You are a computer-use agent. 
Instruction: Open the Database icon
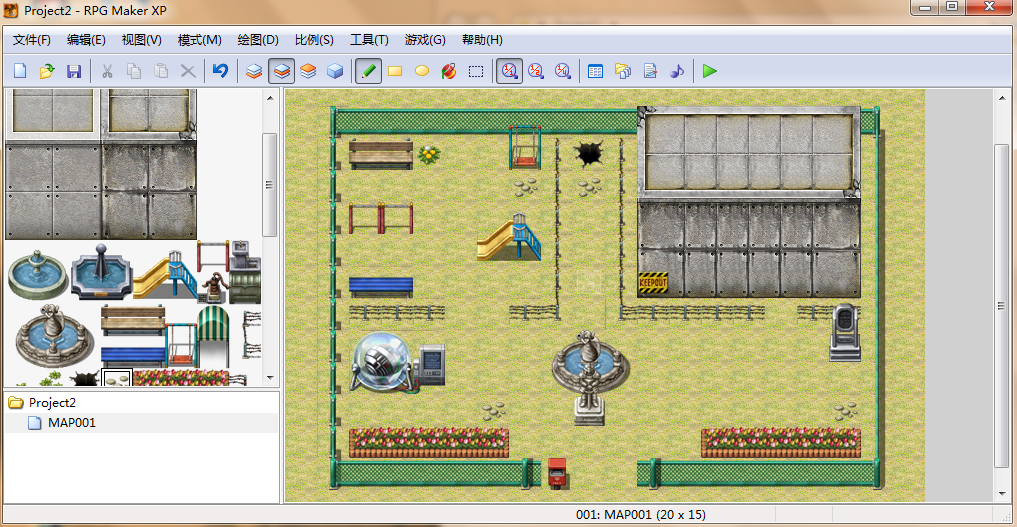[595, 71]
